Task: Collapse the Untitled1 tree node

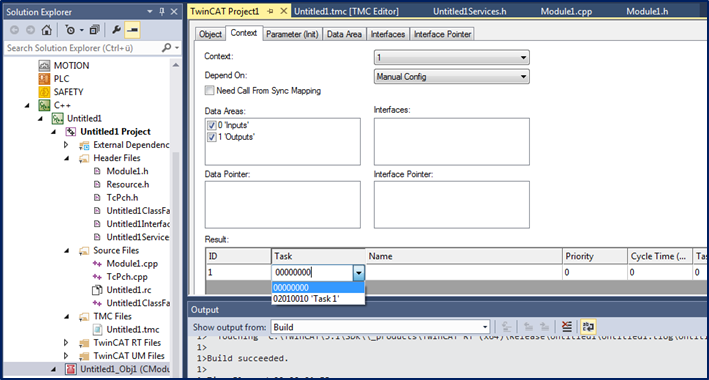Action: tap(41, 119)
